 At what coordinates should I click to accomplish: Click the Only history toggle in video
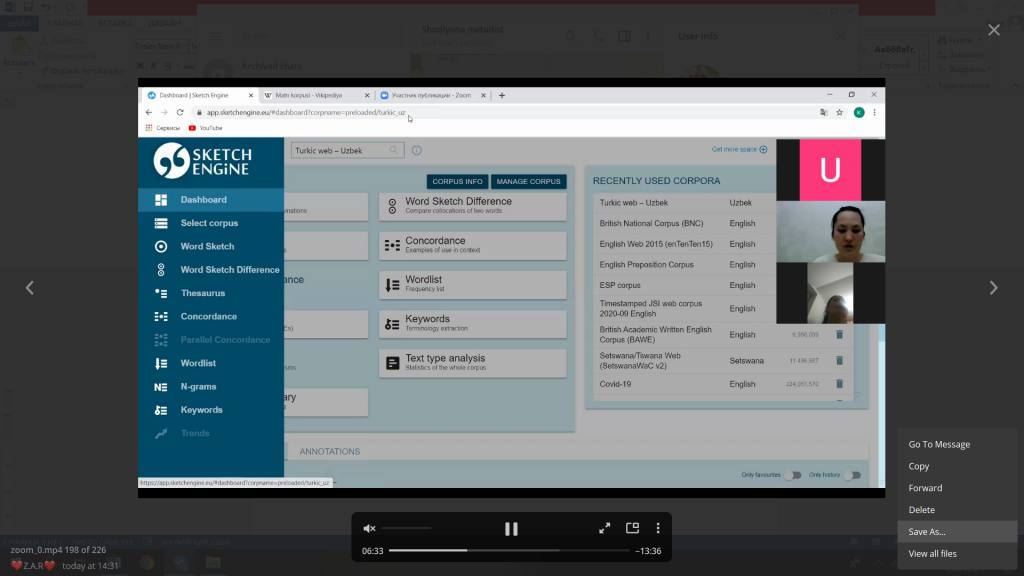[852, 475]
